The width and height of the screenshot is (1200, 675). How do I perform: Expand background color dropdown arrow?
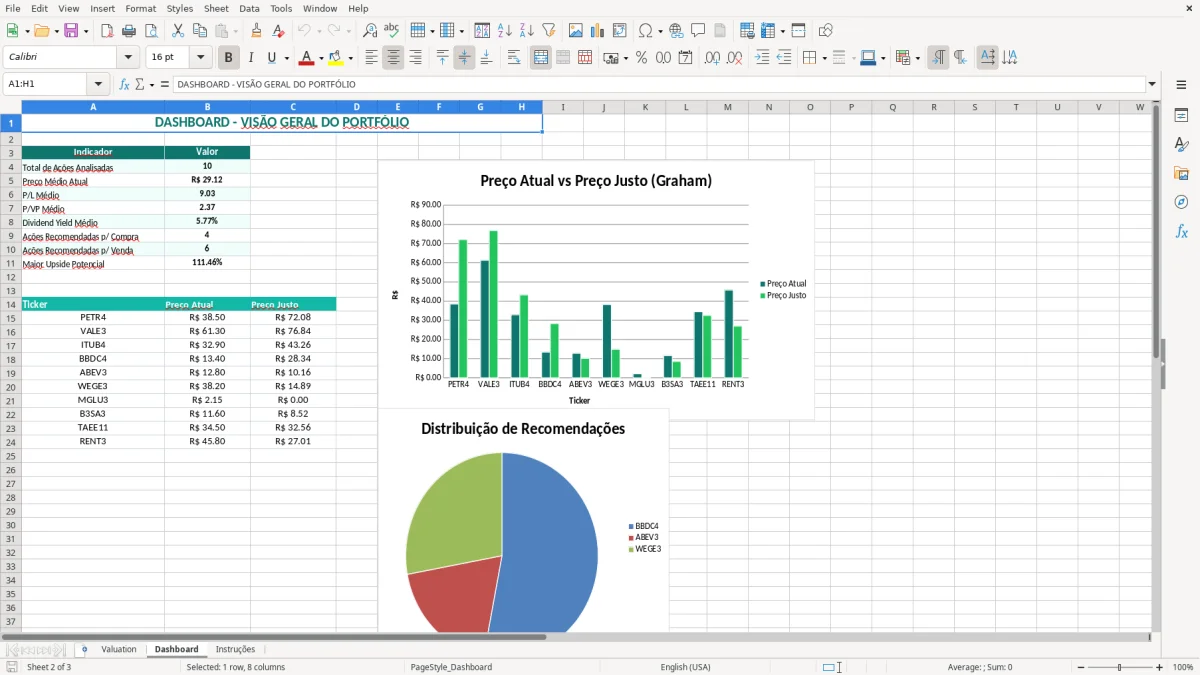(x=351, y=59)
